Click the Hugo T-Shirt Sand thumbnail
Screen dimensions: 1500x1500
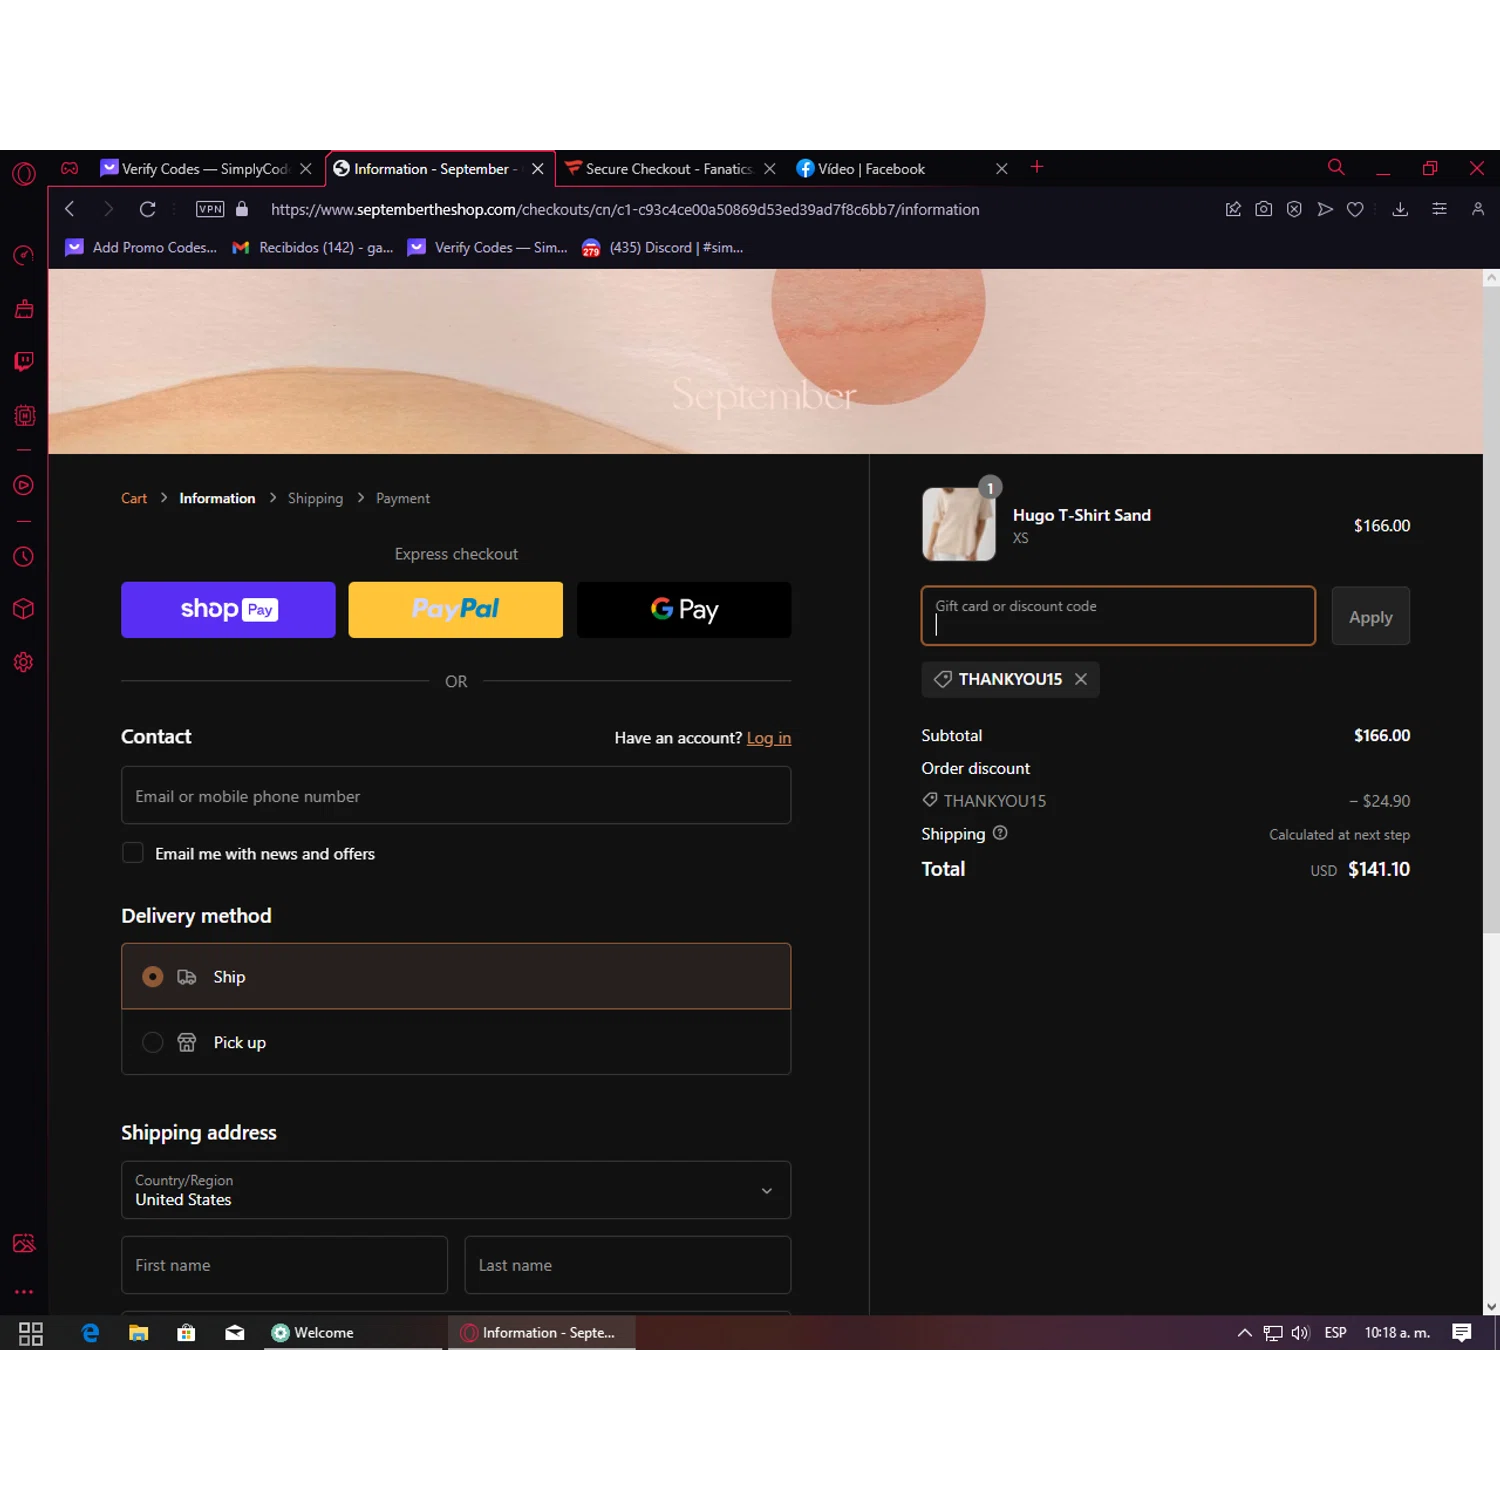tap(959, 524)
